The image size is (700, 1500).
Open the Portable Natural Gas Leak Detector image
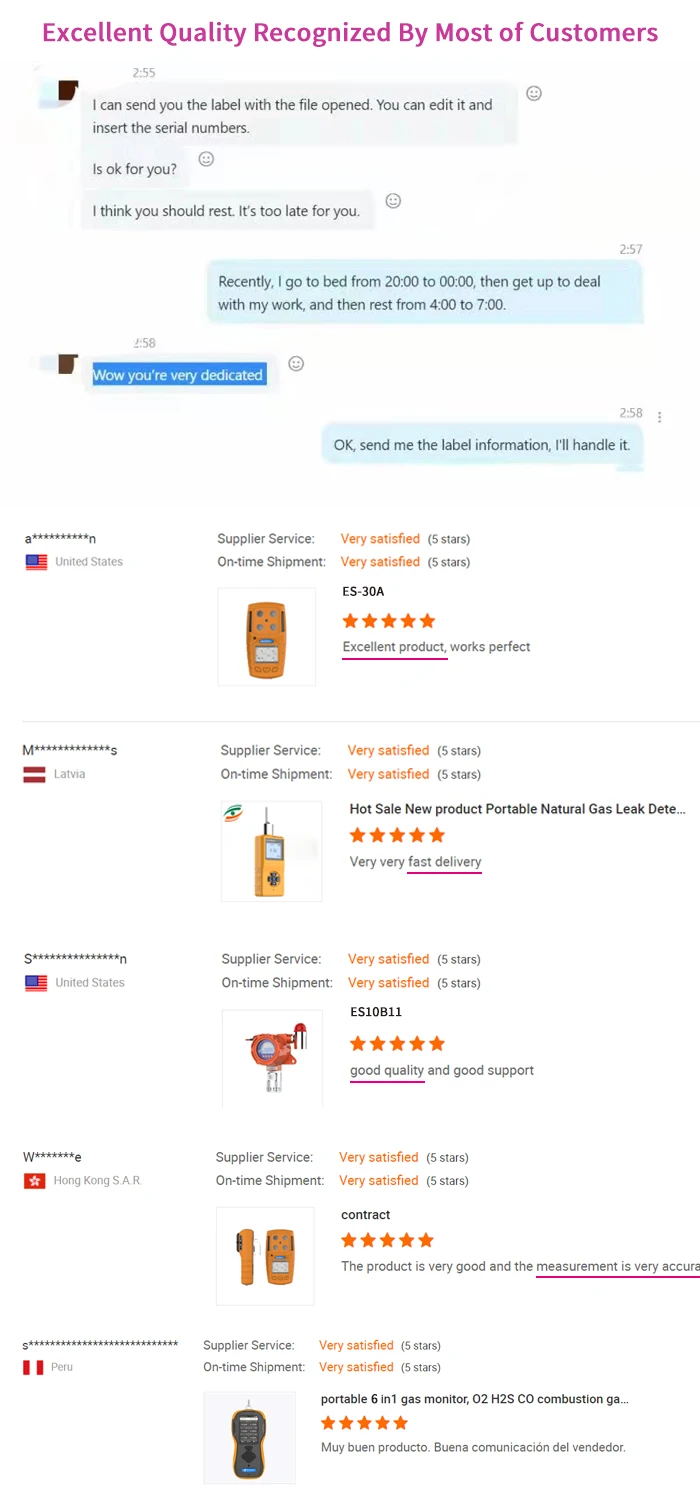(x=272, y=851)
